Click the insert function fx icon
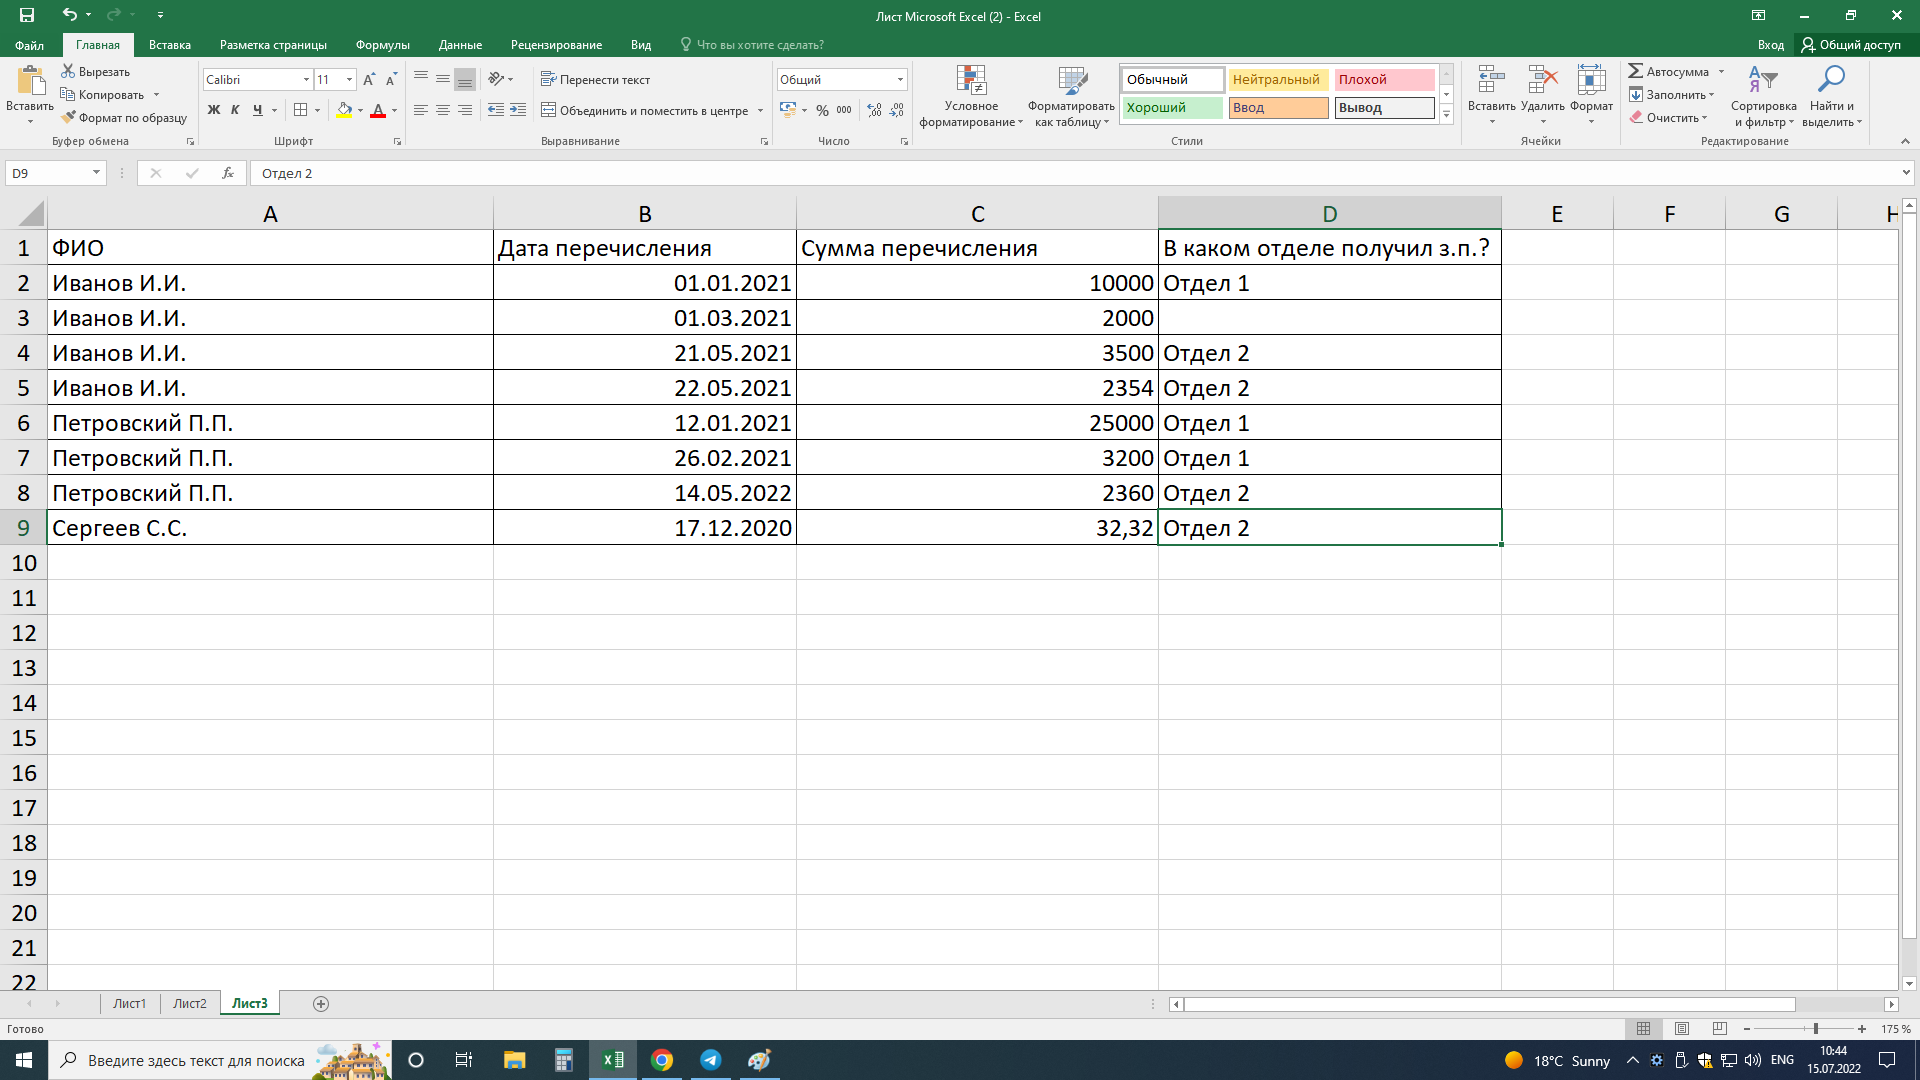The height and width of the screenshot is (1080, 1920). point(228,173)
